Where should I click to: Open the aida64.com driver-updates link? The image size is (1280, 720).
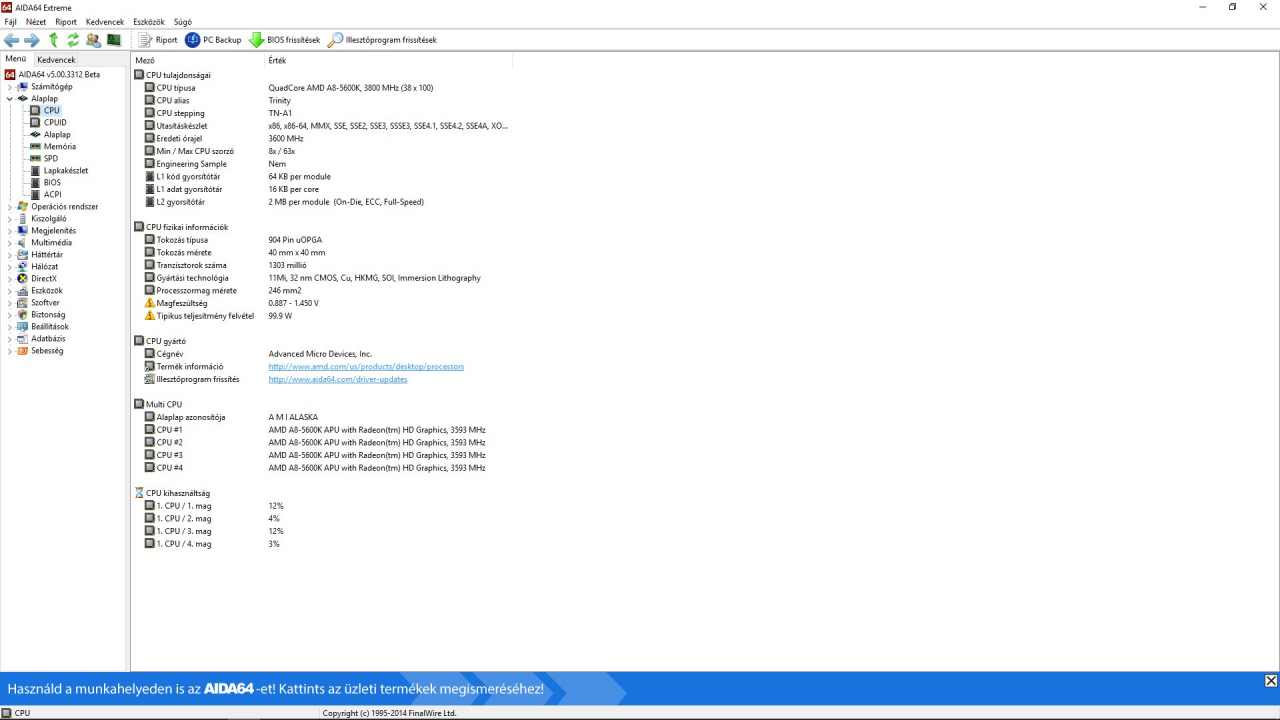338,380
